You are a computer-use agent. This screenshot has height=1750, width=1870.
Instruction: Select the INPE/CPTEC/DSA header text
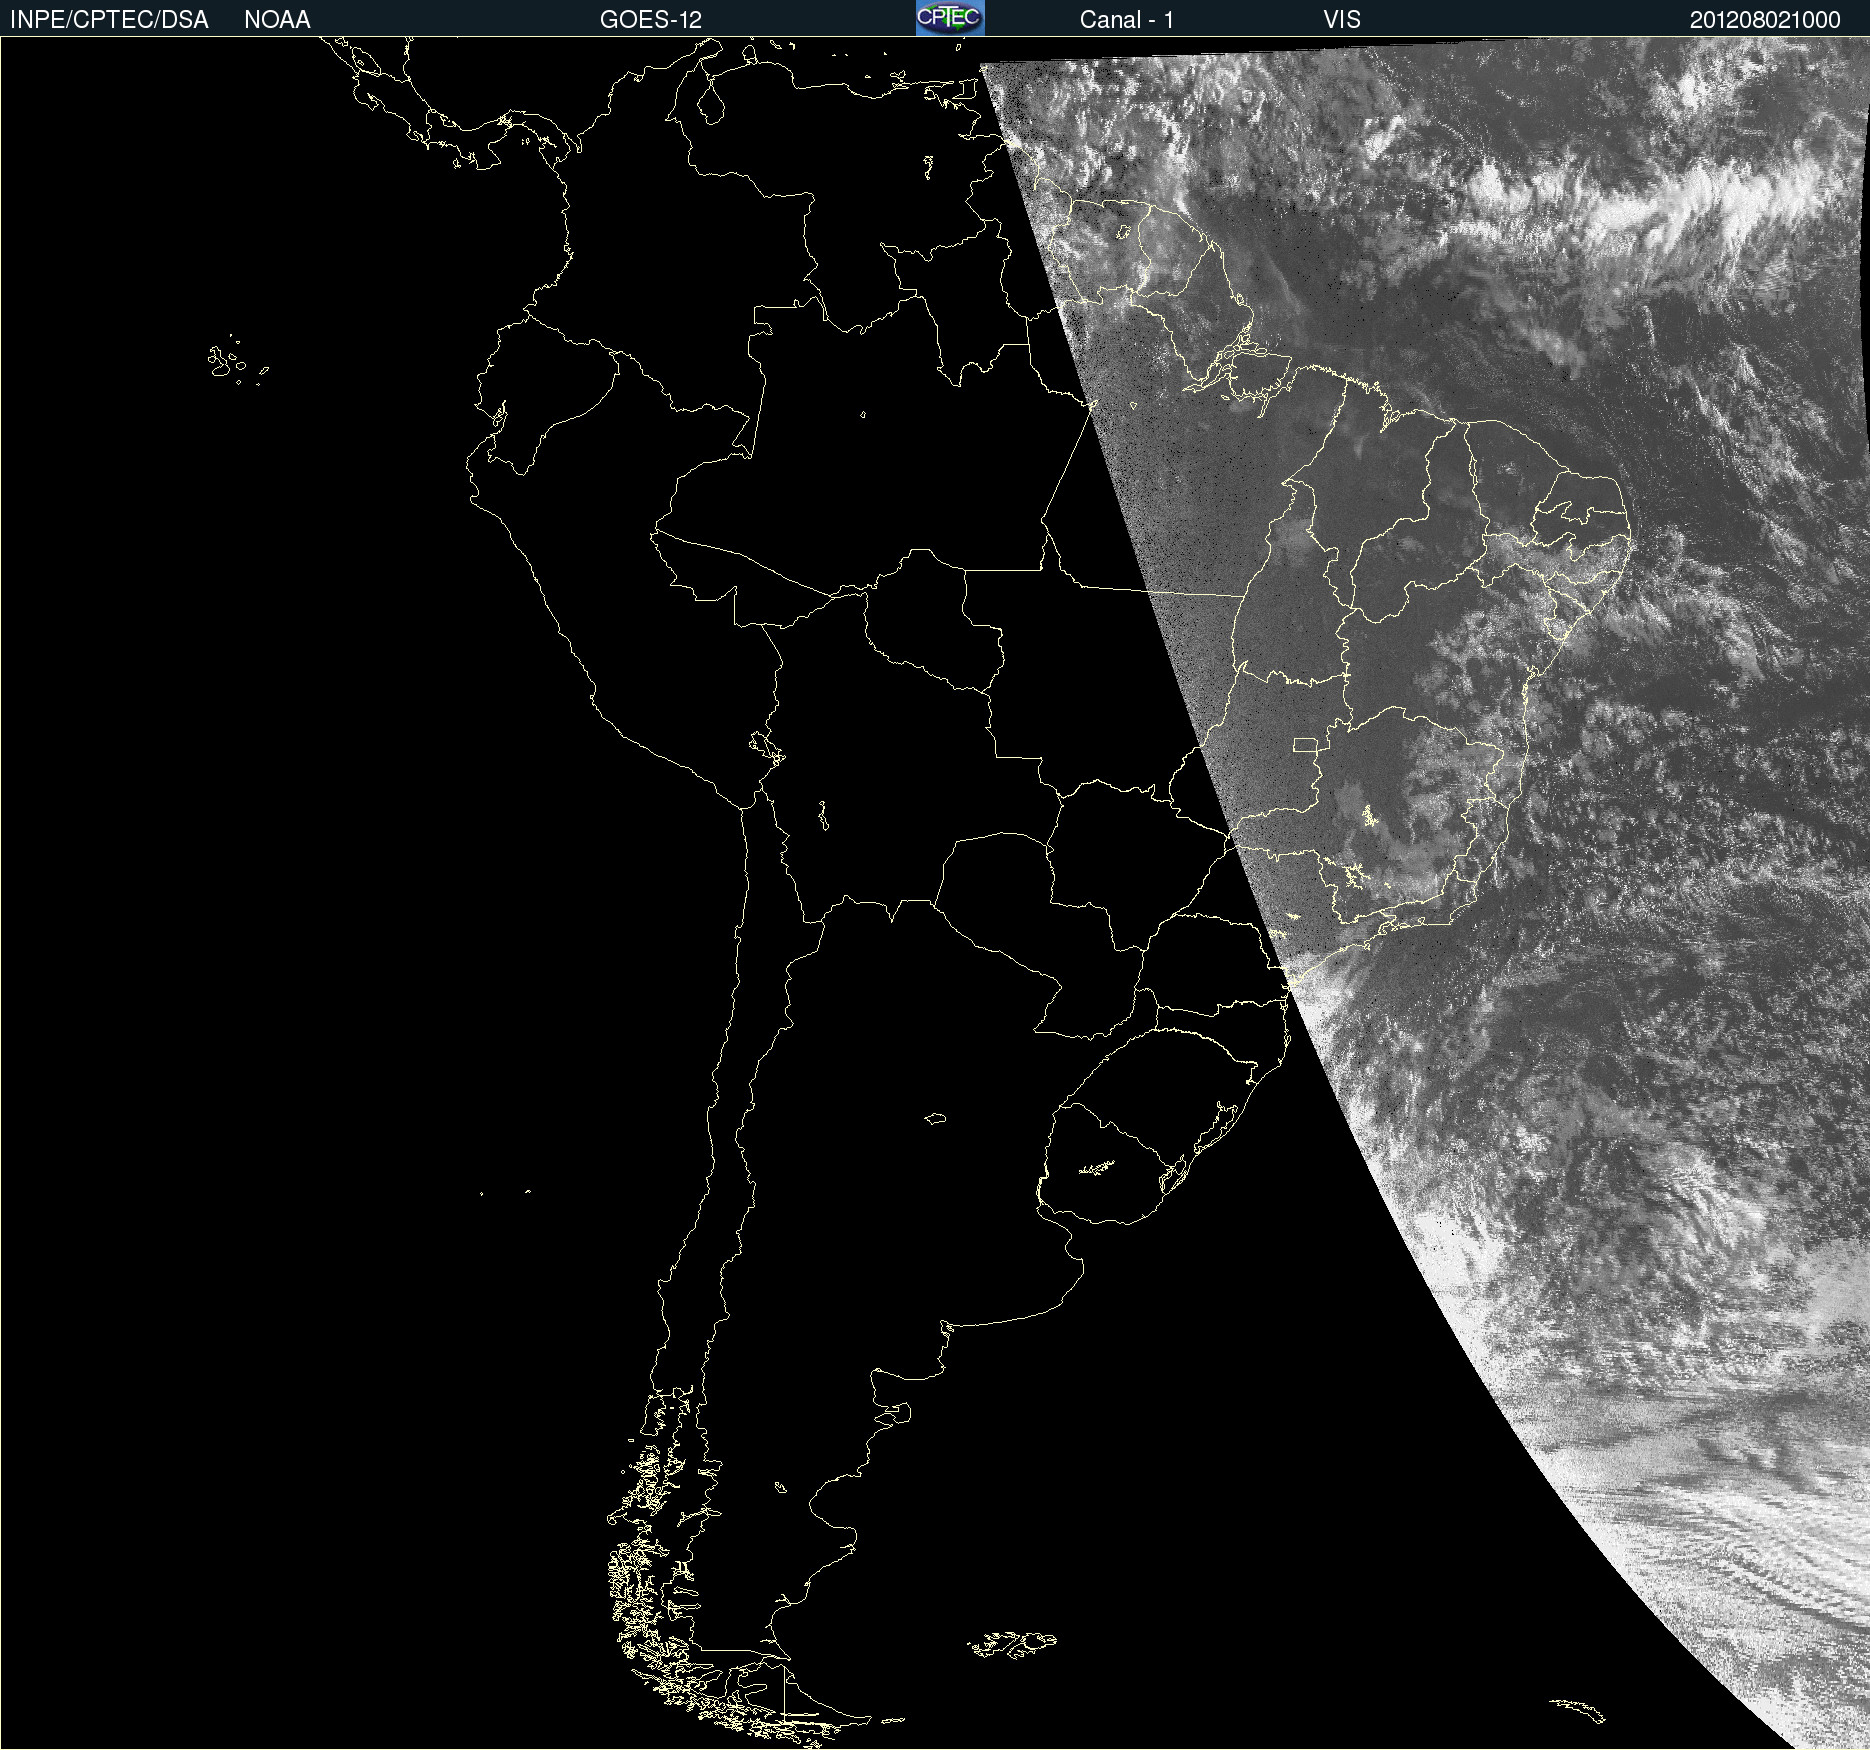pos(109,20)
